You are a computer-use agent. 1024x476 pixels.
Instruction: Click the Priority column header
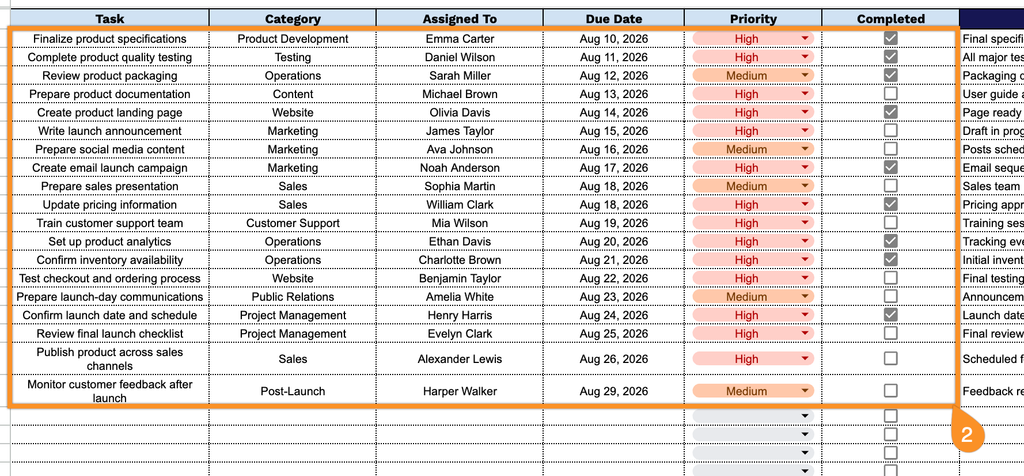pyautogui.click(x=753, y=19)
